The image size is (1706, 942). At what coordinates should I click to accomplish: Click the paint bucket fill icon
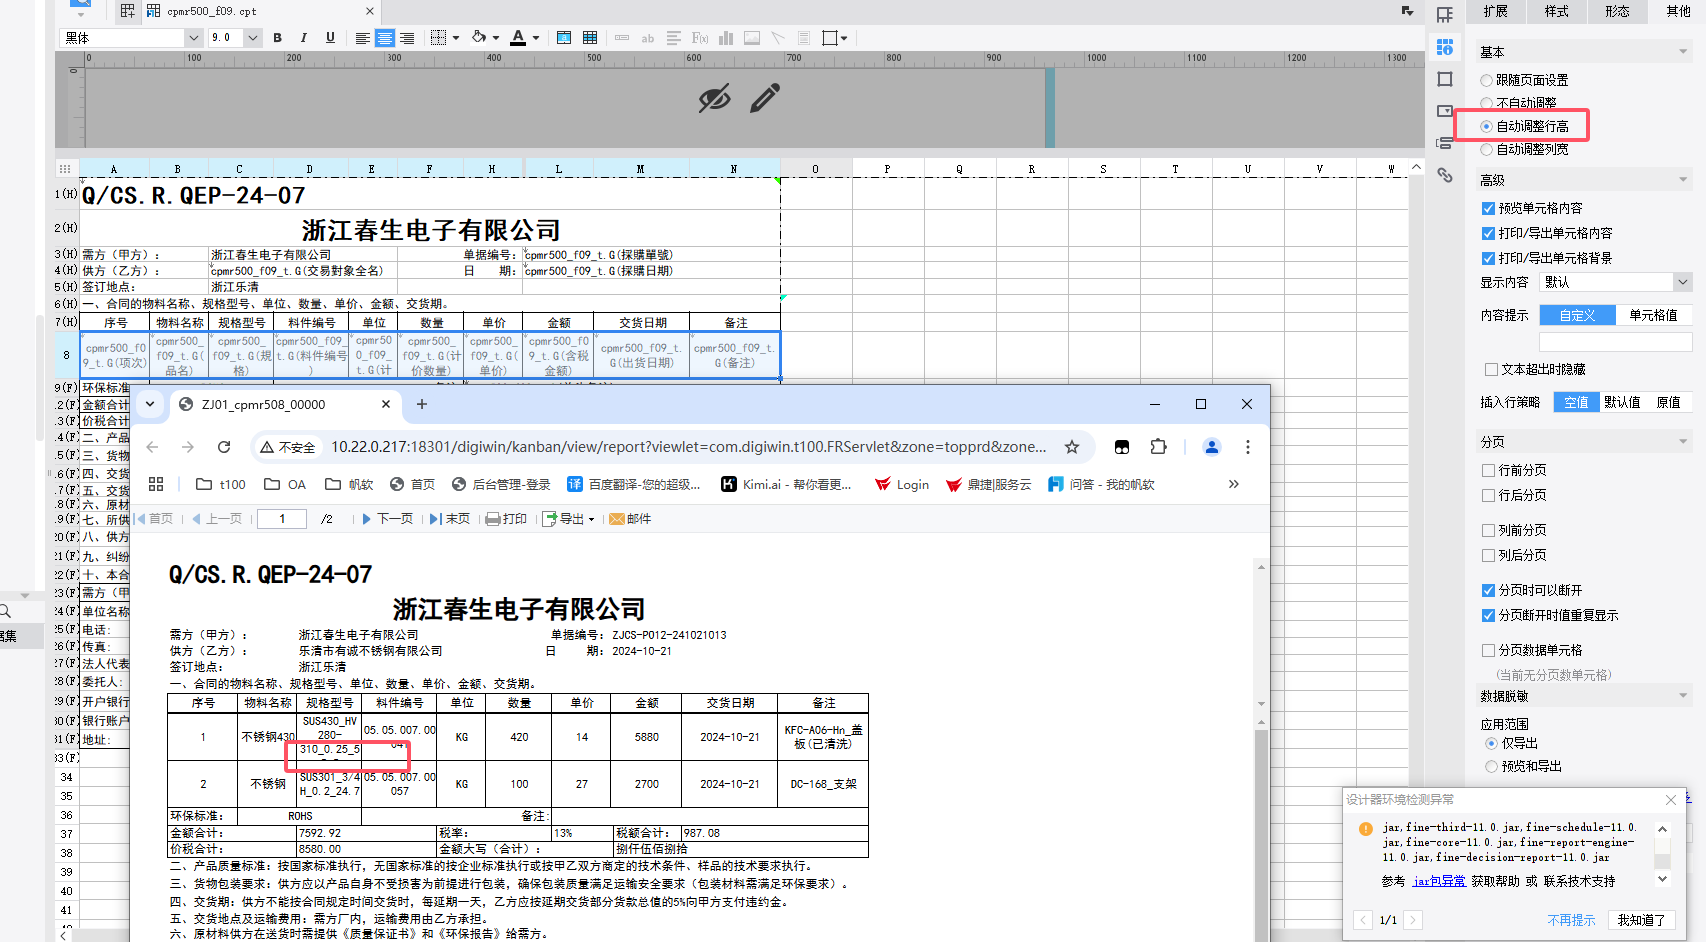479,37
